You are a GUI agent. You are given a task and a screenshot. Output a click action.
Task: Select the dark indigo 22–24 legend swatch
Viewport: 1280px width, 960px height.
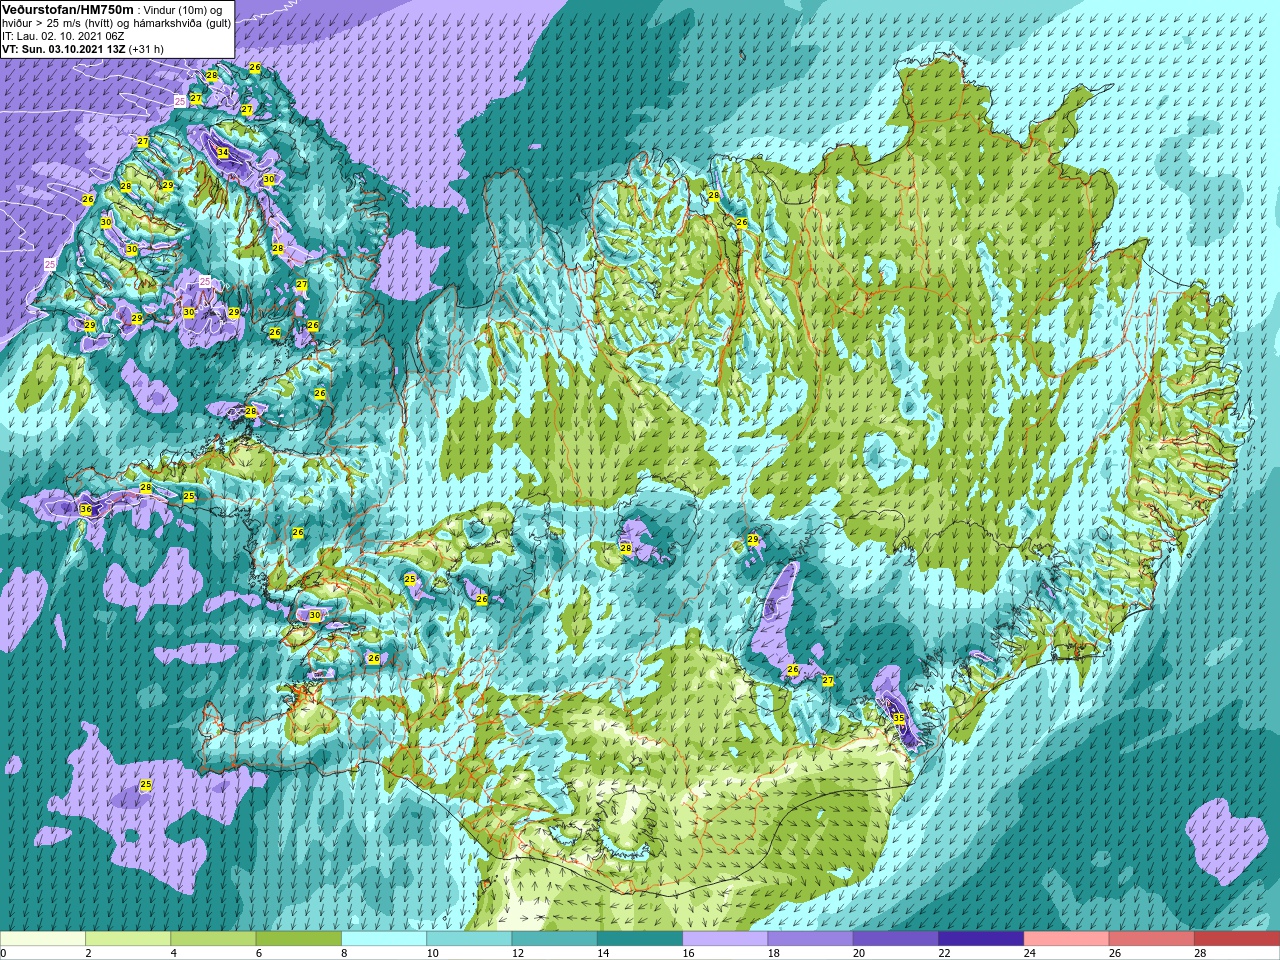(981, 939)
